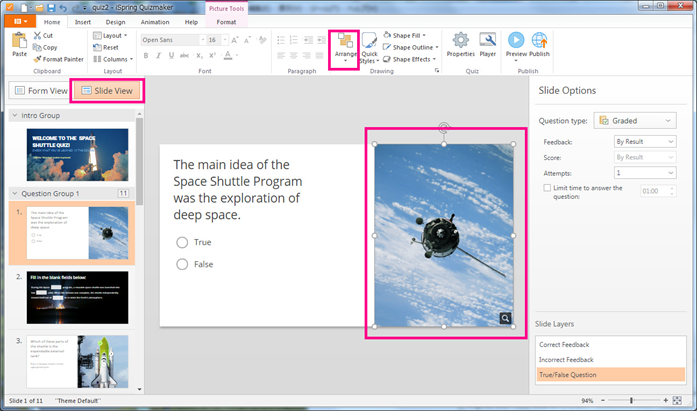
Task: Switch to Slide View
Action: click(107, 91)
